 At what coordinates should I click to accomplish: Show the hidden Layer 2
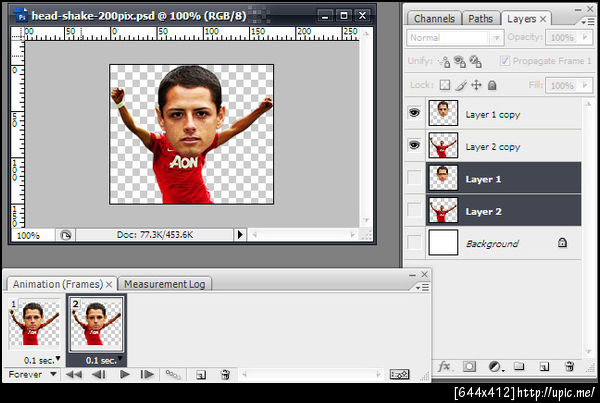coord(414,210)
